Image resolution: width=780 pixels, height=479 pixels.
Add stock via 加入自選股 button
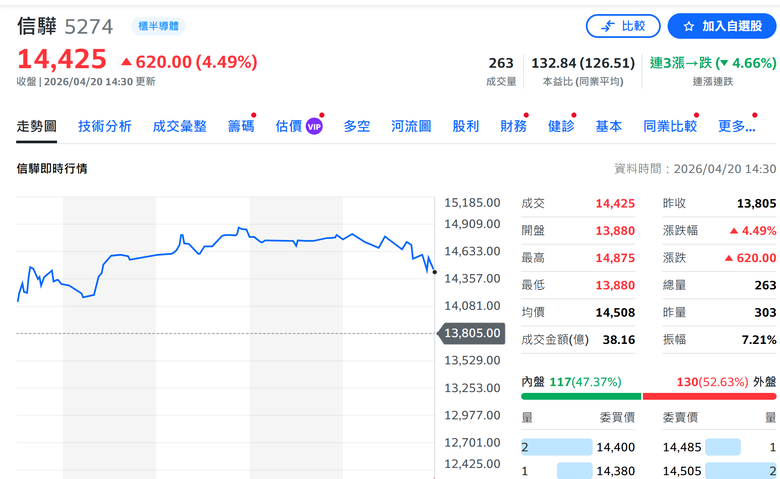tap(722, 26)
